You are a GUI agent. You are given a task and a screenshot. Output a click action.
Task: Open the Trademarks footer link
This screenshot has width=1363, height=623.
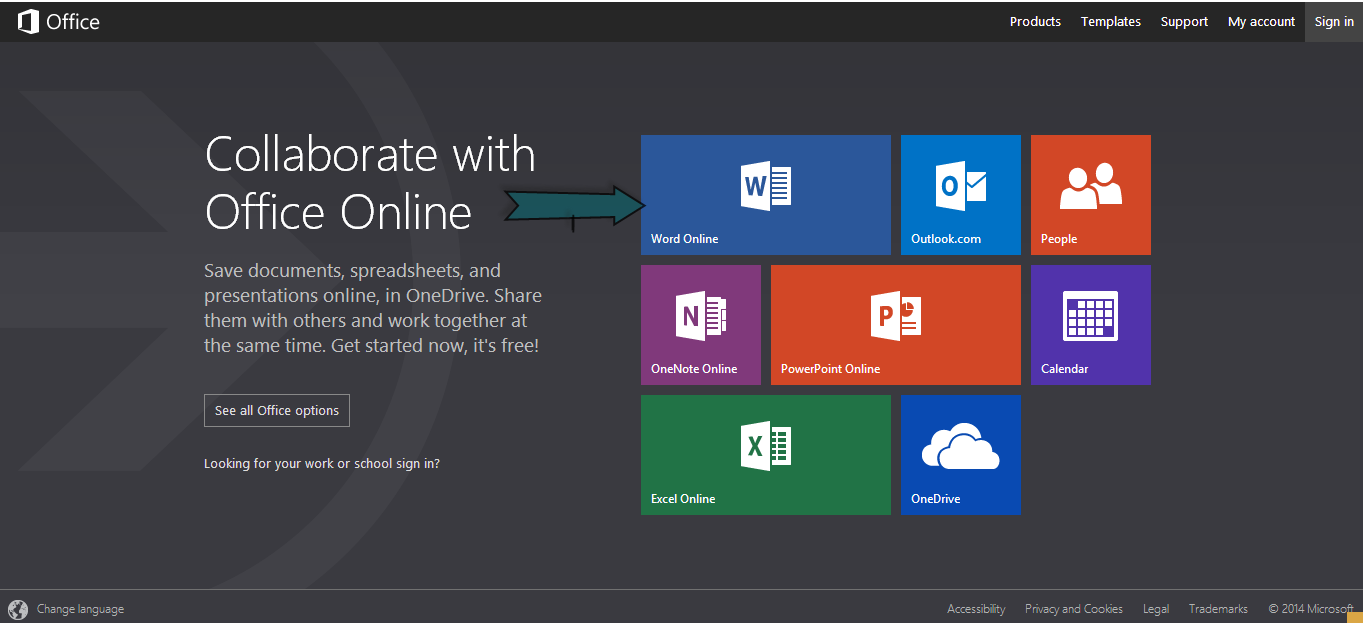[1218, 609]
